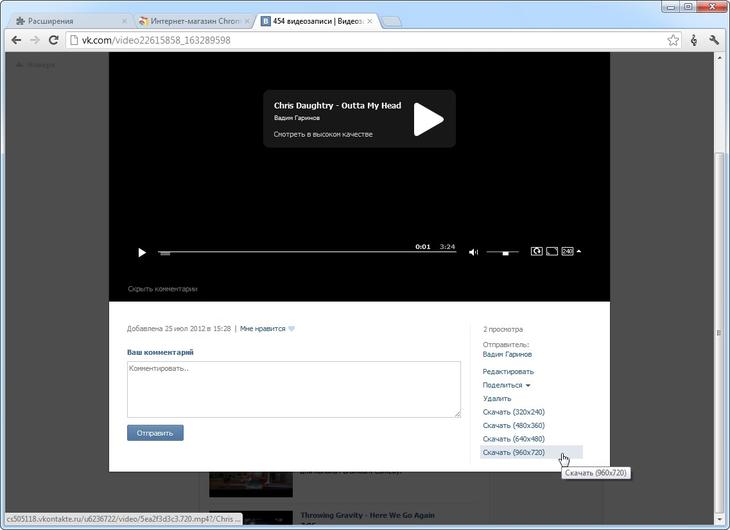Click the video seek progress bar
Image resolution: width=730 pixels, height=530 pixels.
coord(307,252)
